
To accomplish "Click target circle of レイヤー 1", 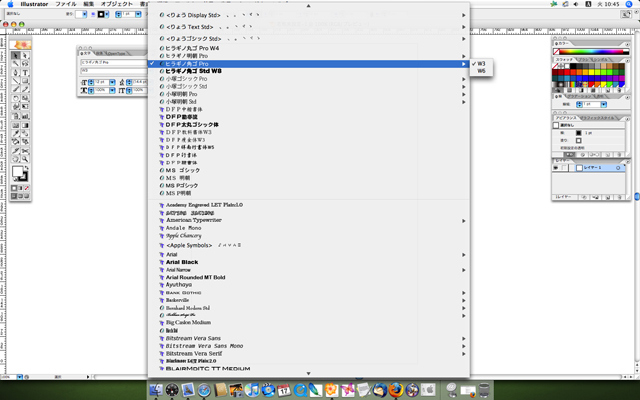I will click(x=618, y=168).
